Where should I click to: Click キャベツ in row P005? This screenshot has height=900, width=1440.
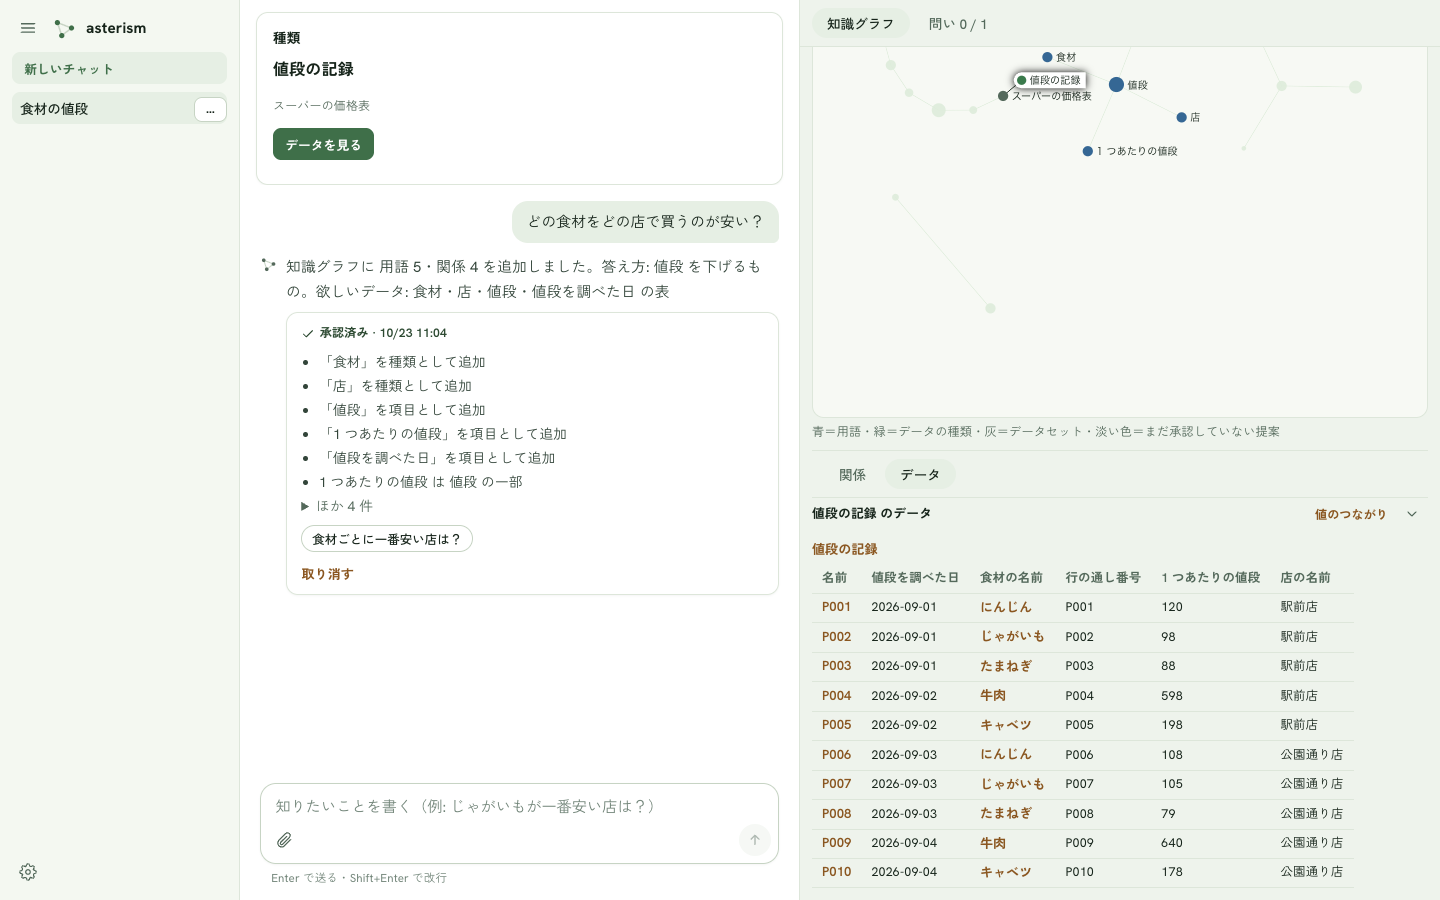coord(1005,725)
